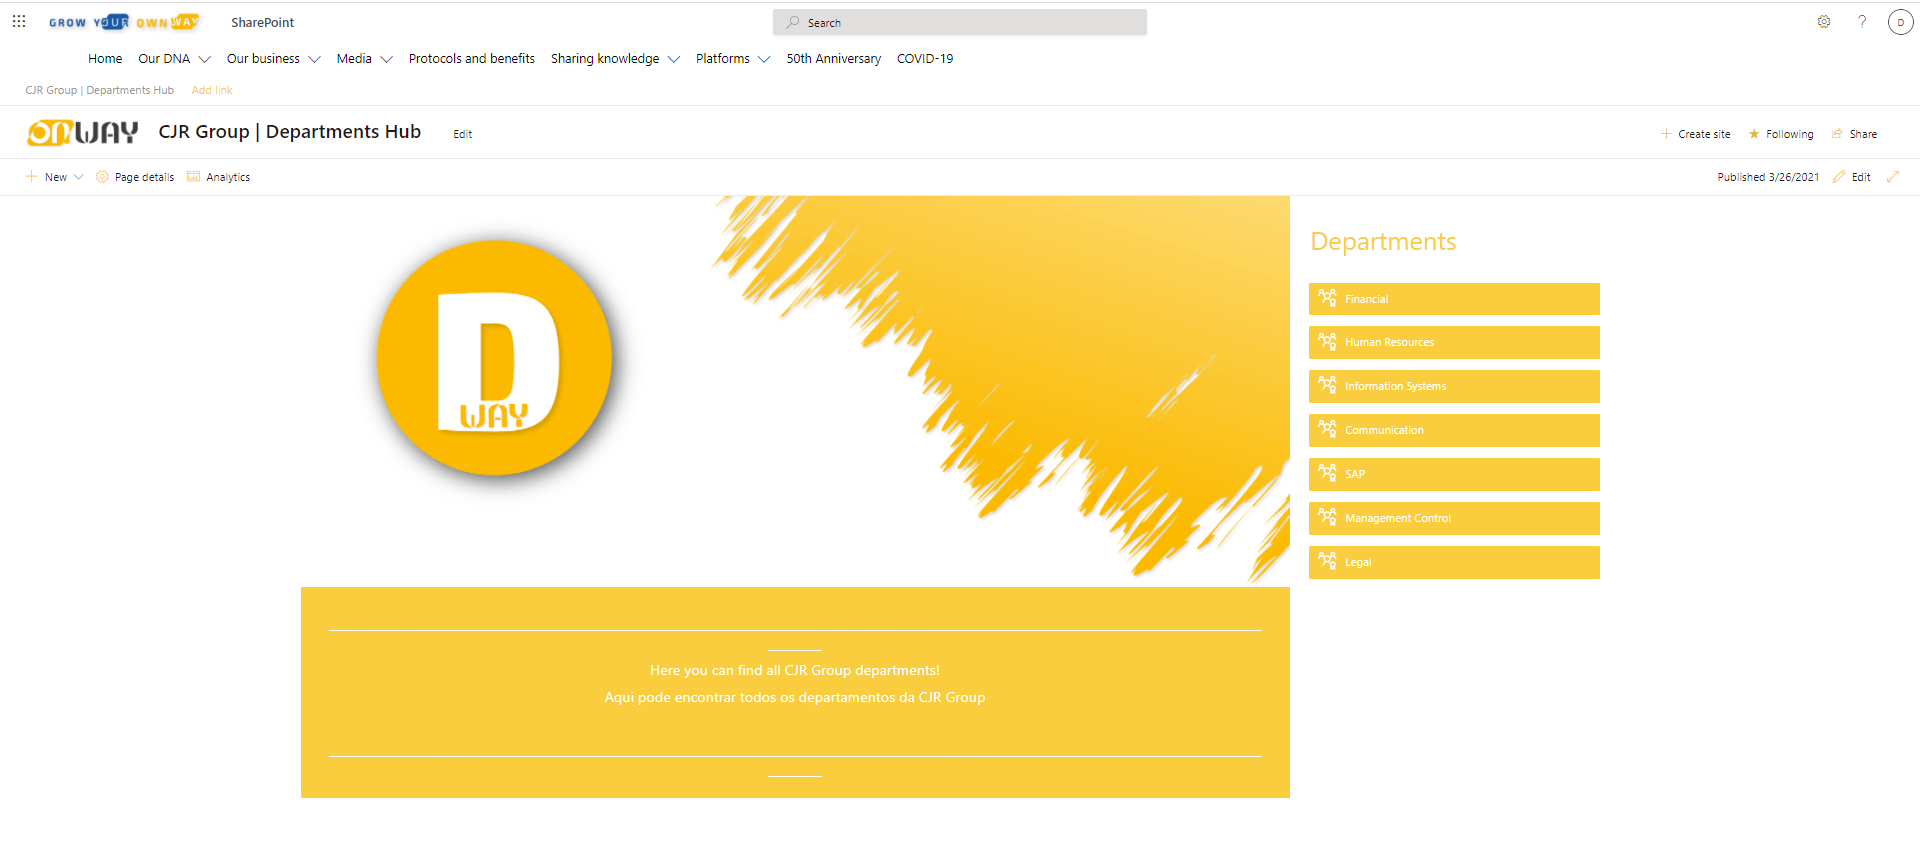Click inside the Search box

pos(960,22)
